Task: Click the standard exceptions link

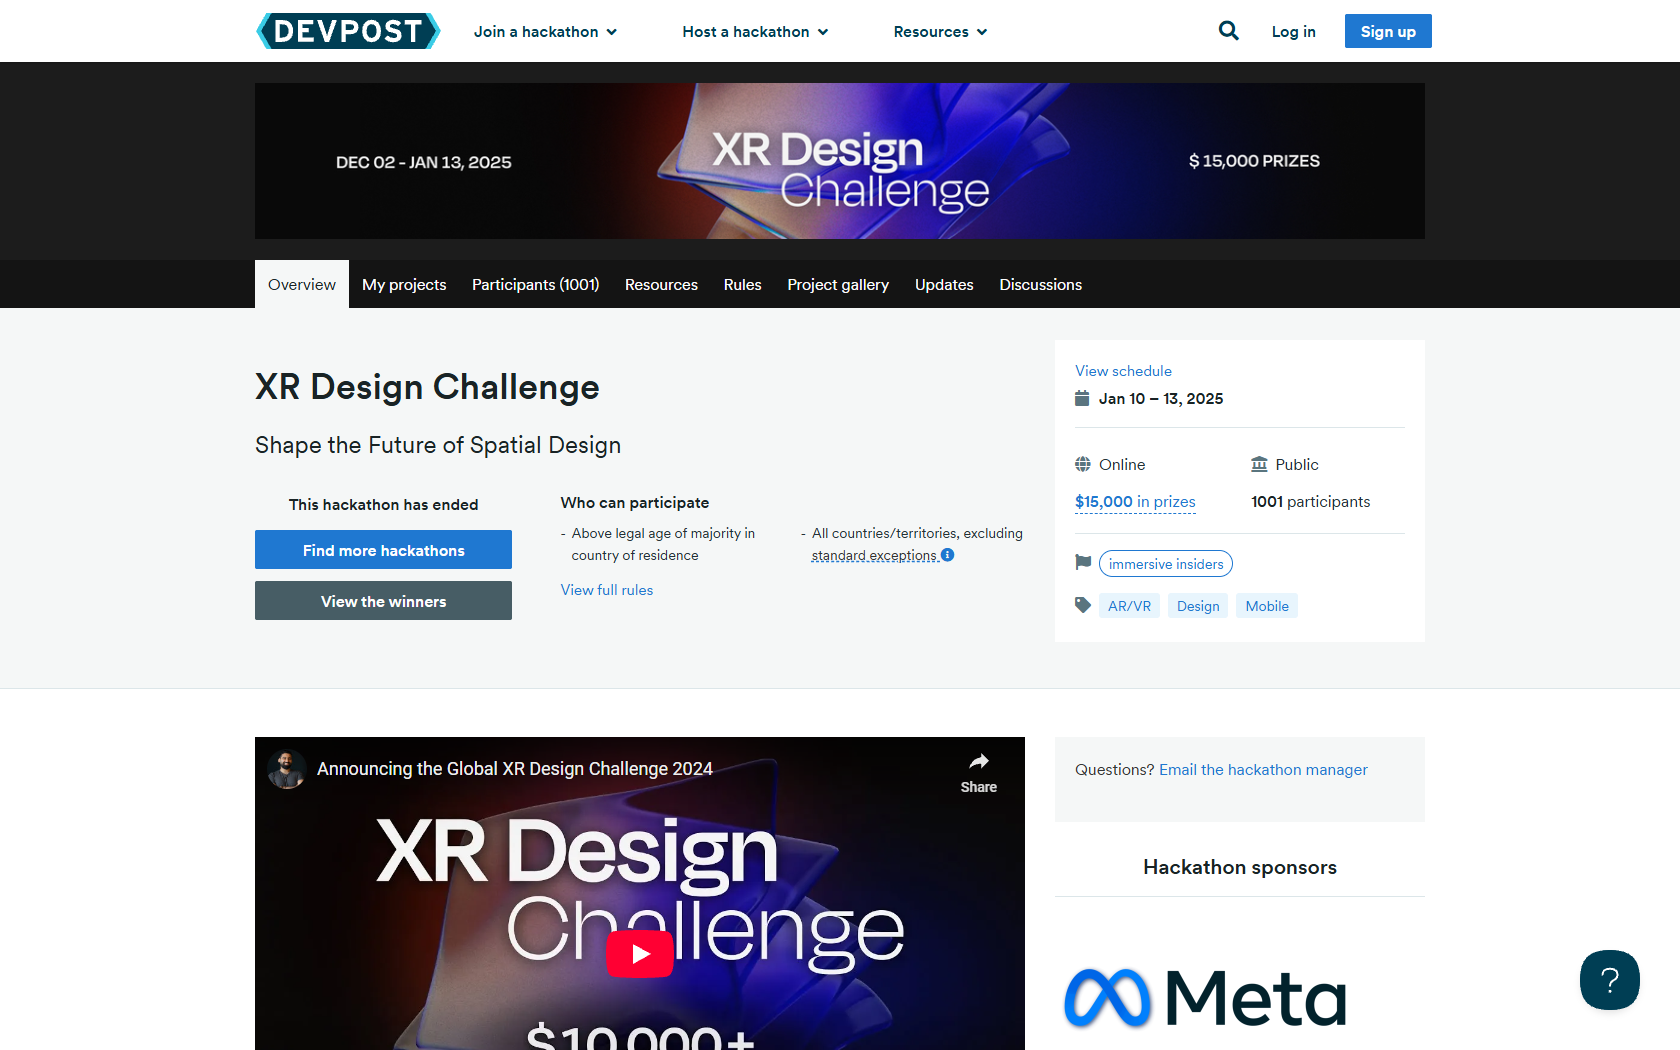Action: [x=874, y=555]
